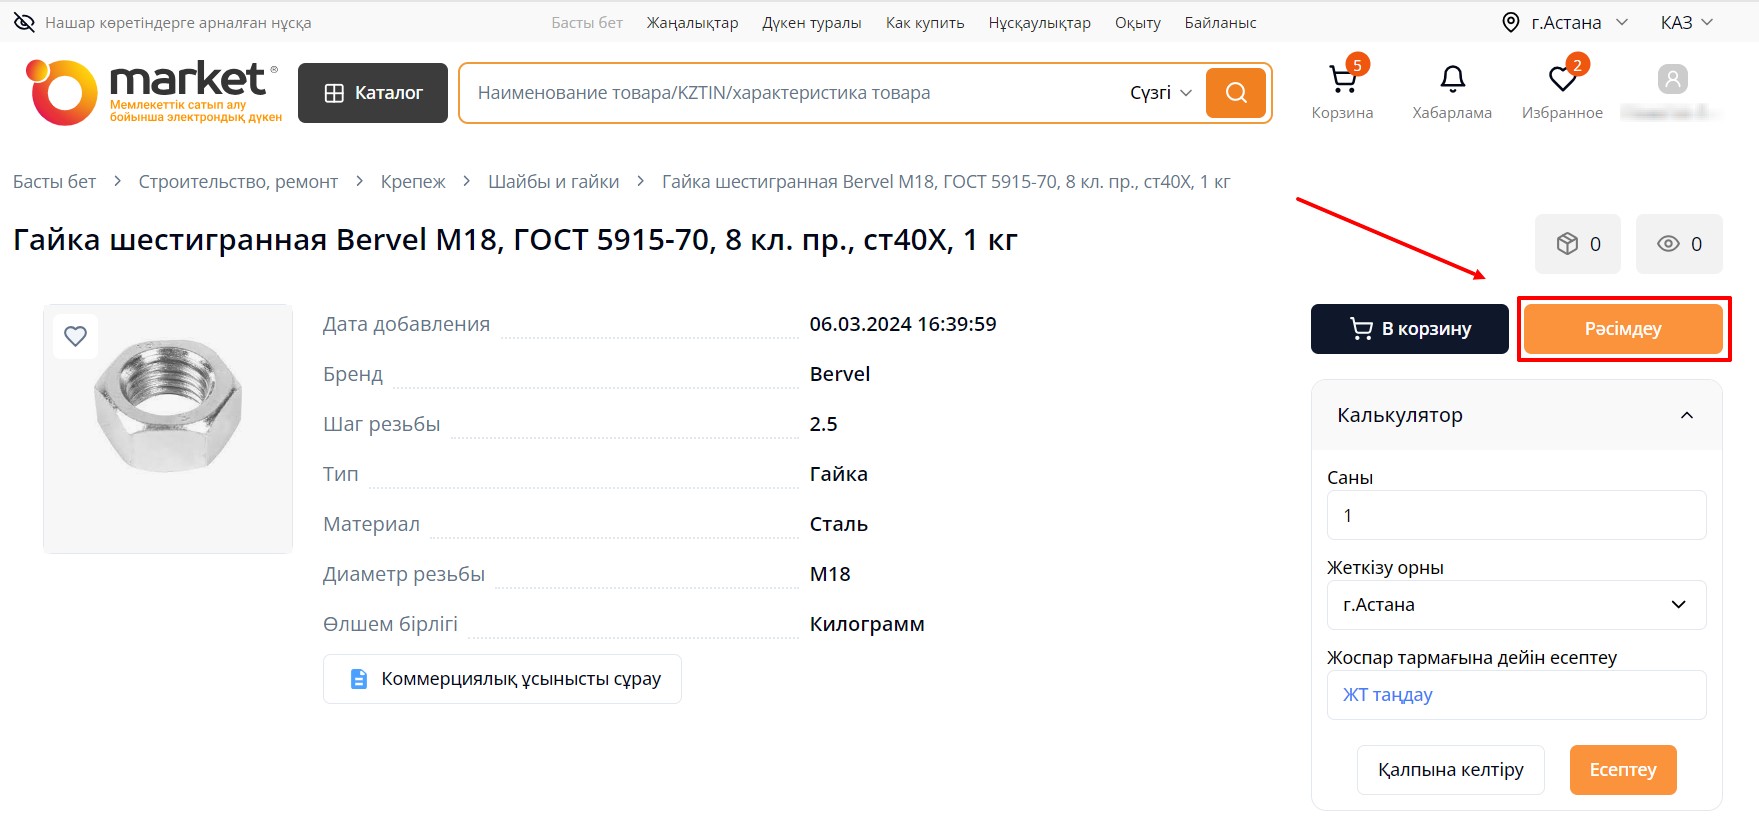
Task: Add product to favorites via heart on image
Action: point(76,336)
